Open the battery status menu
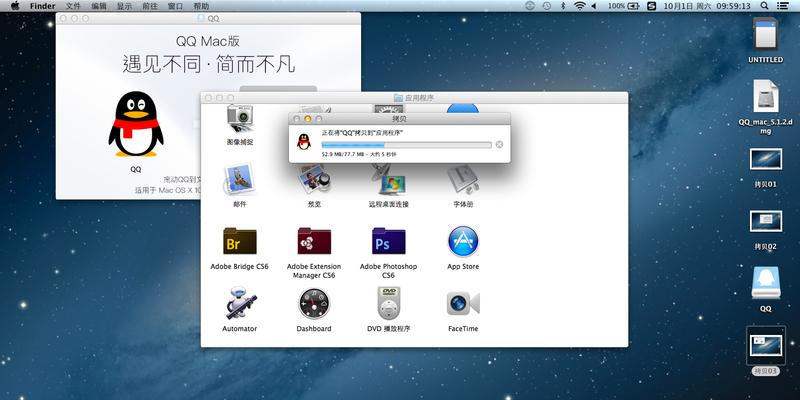The width and height of the screenshot is (800, 400). (x=624, y=6)
